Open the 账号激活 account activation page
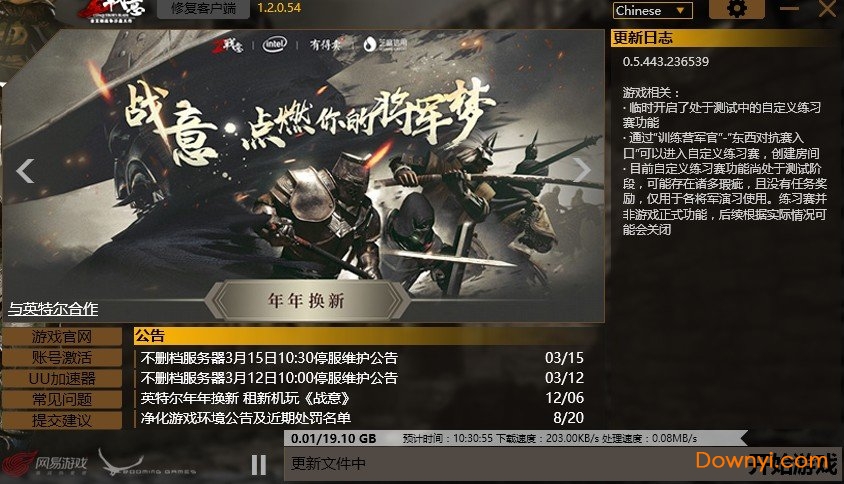Screen dimensions: 844x484 [x=62, y=357]
